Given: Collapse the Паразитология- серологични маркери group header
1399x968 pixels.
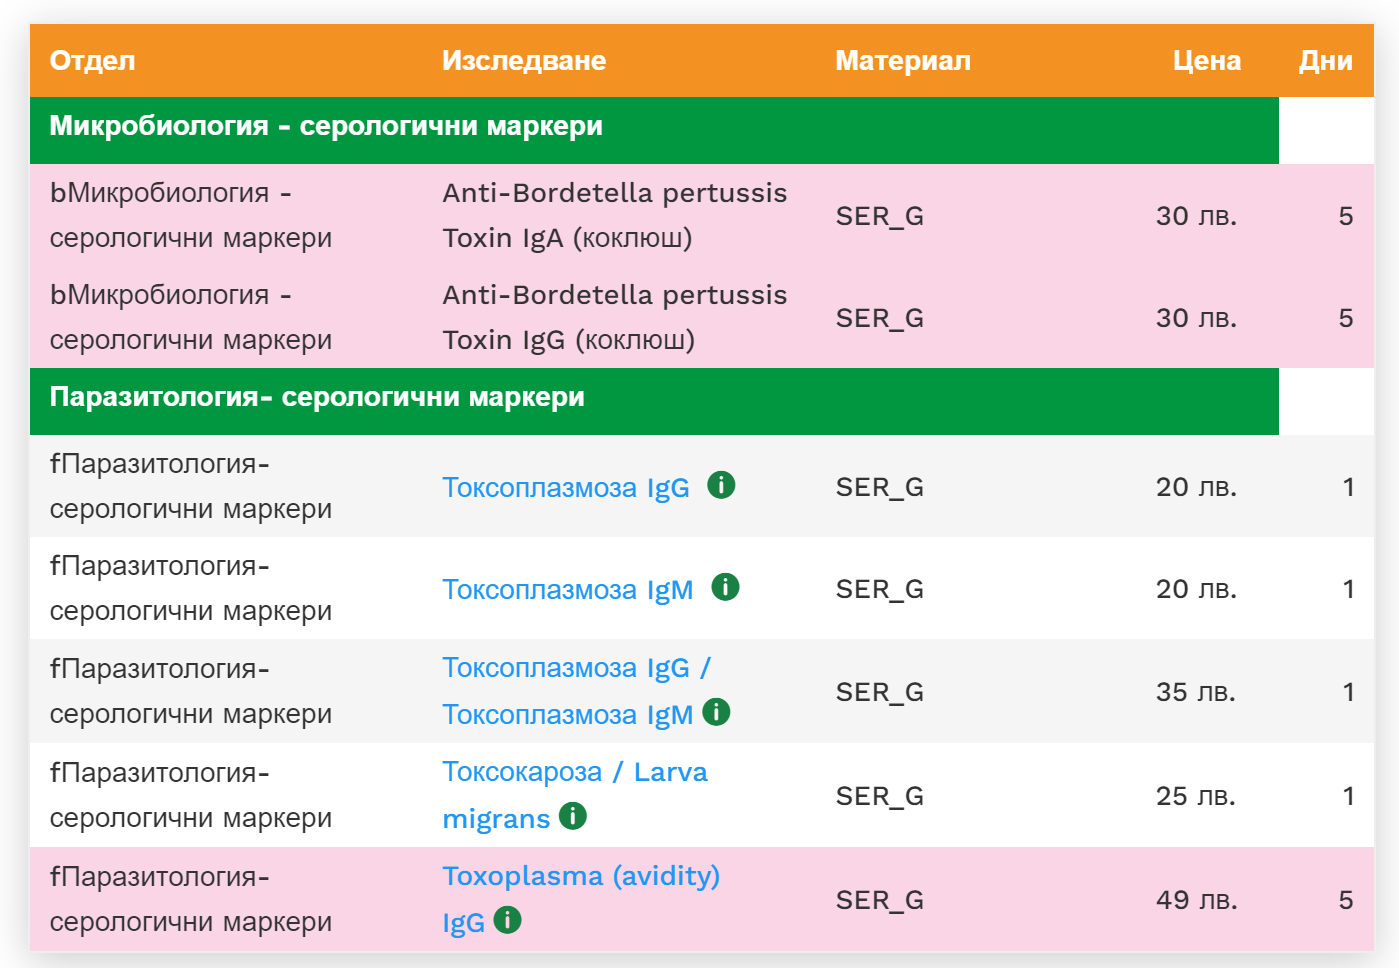Looking at the screenshot, I should [317, 398].
